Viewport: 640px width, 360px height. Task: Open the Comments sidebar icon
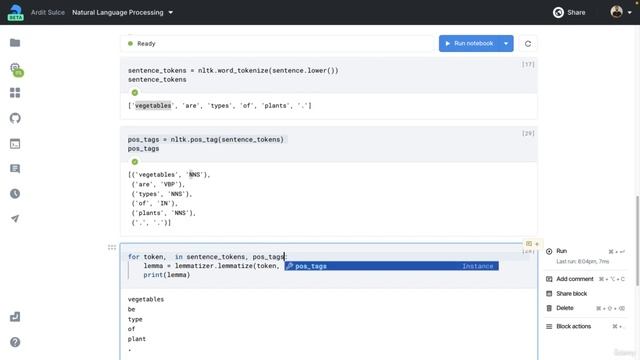15,169
